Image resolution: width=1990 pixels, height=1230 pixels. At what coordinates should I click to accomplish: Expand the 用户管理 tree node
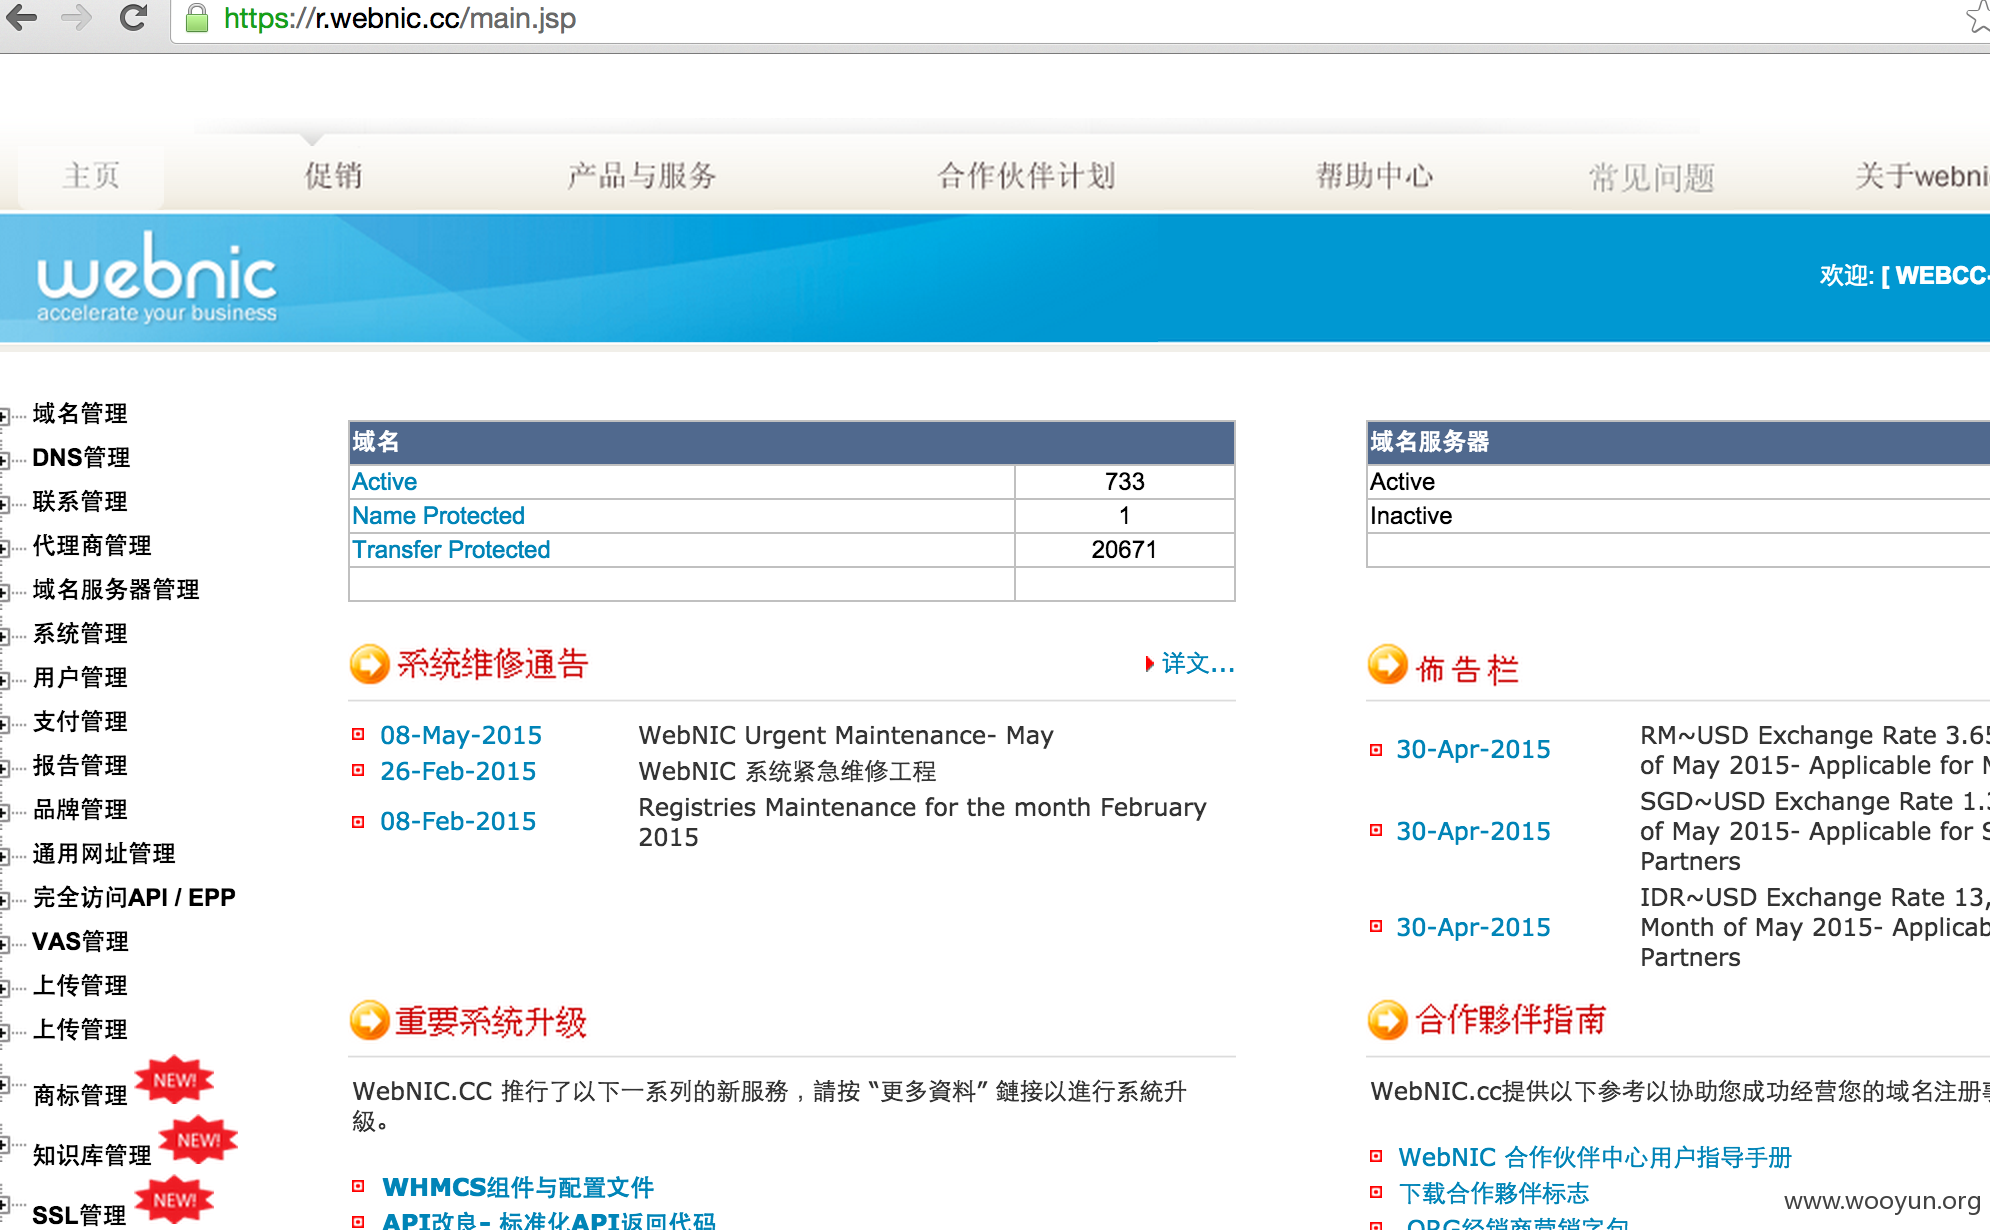coord(5,680)
